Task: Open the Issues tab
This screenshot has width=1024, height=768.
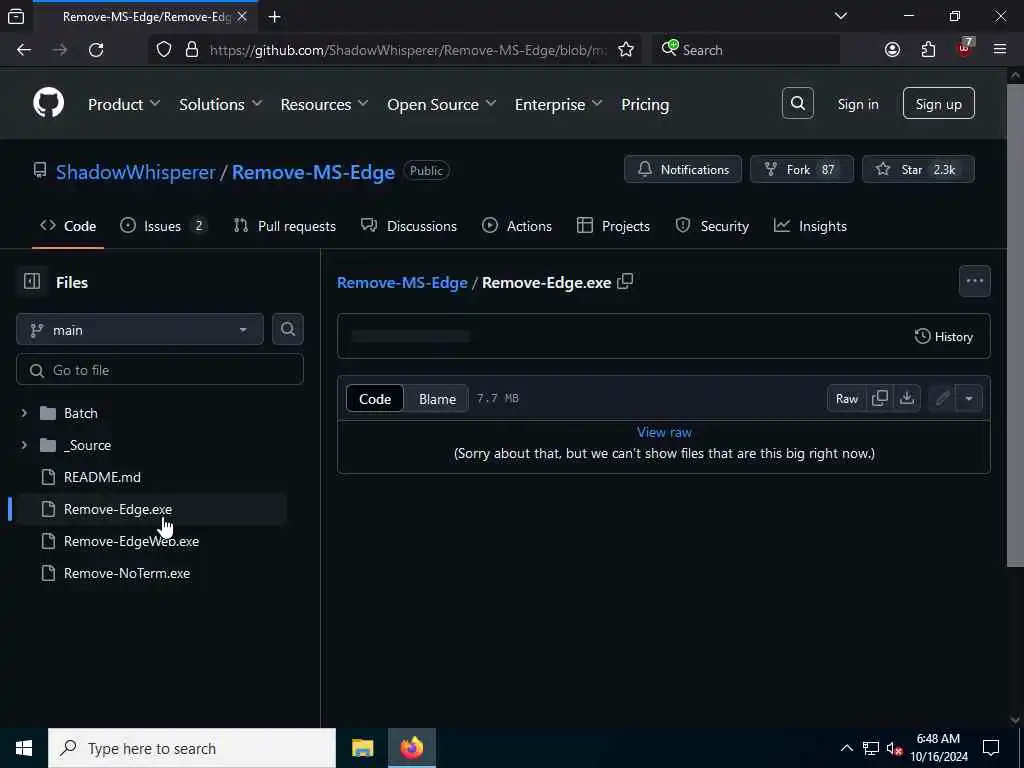Action: coord(163,226)
